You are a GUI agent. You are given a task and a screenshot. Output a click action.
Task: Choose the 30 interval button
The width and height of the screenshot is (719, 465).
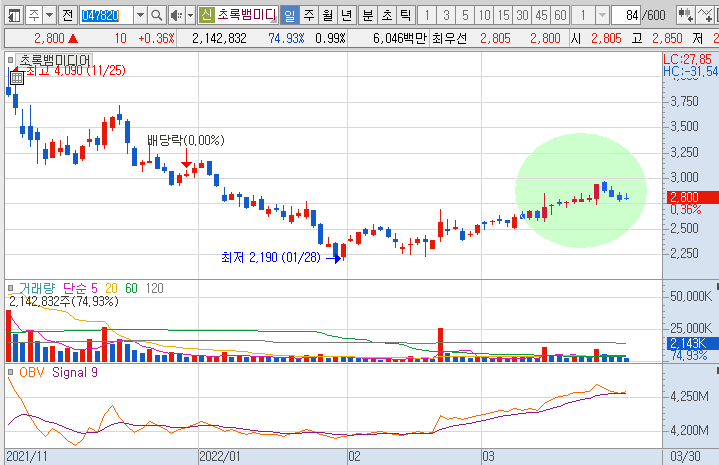(x=523, y=16)
